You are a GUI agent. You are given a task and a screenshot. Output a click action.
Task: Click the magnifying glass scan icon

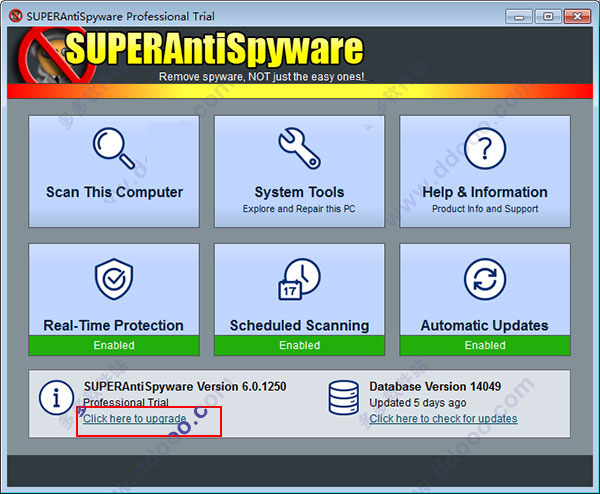pyautogui.click(x=114, y=148)
